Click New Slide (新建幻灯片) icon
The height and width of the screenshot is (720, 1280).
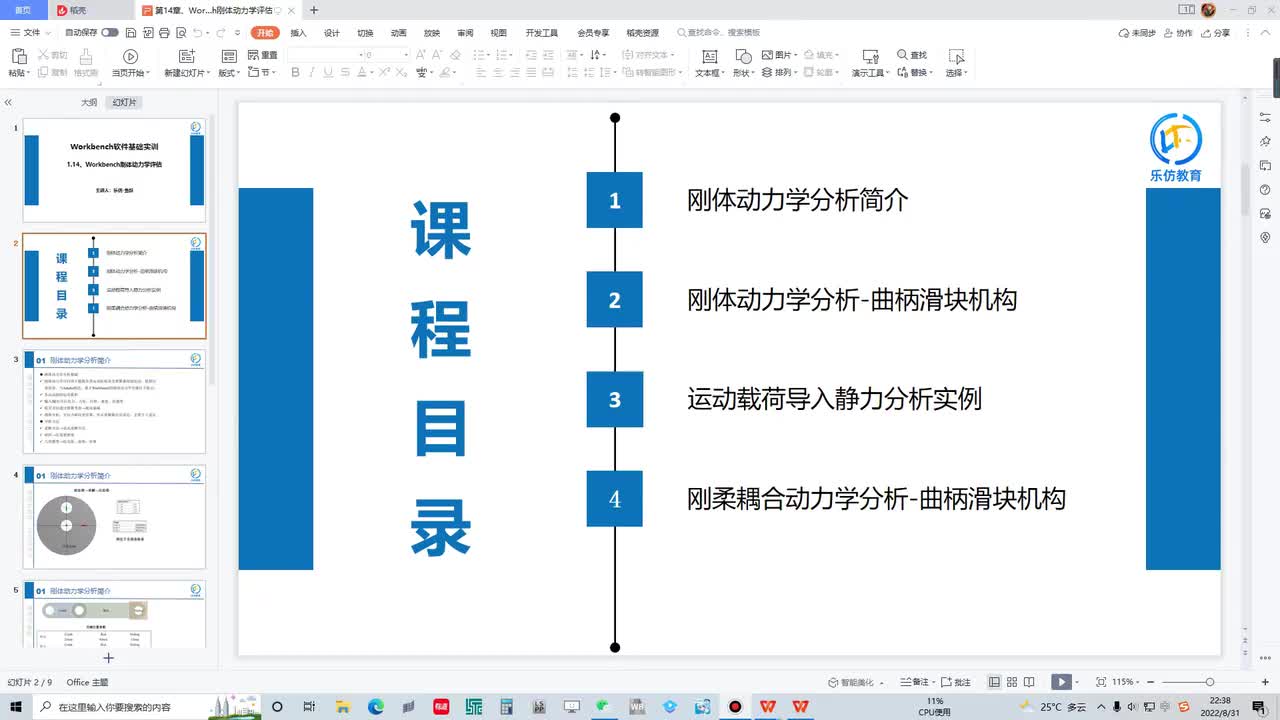(187, 56)
